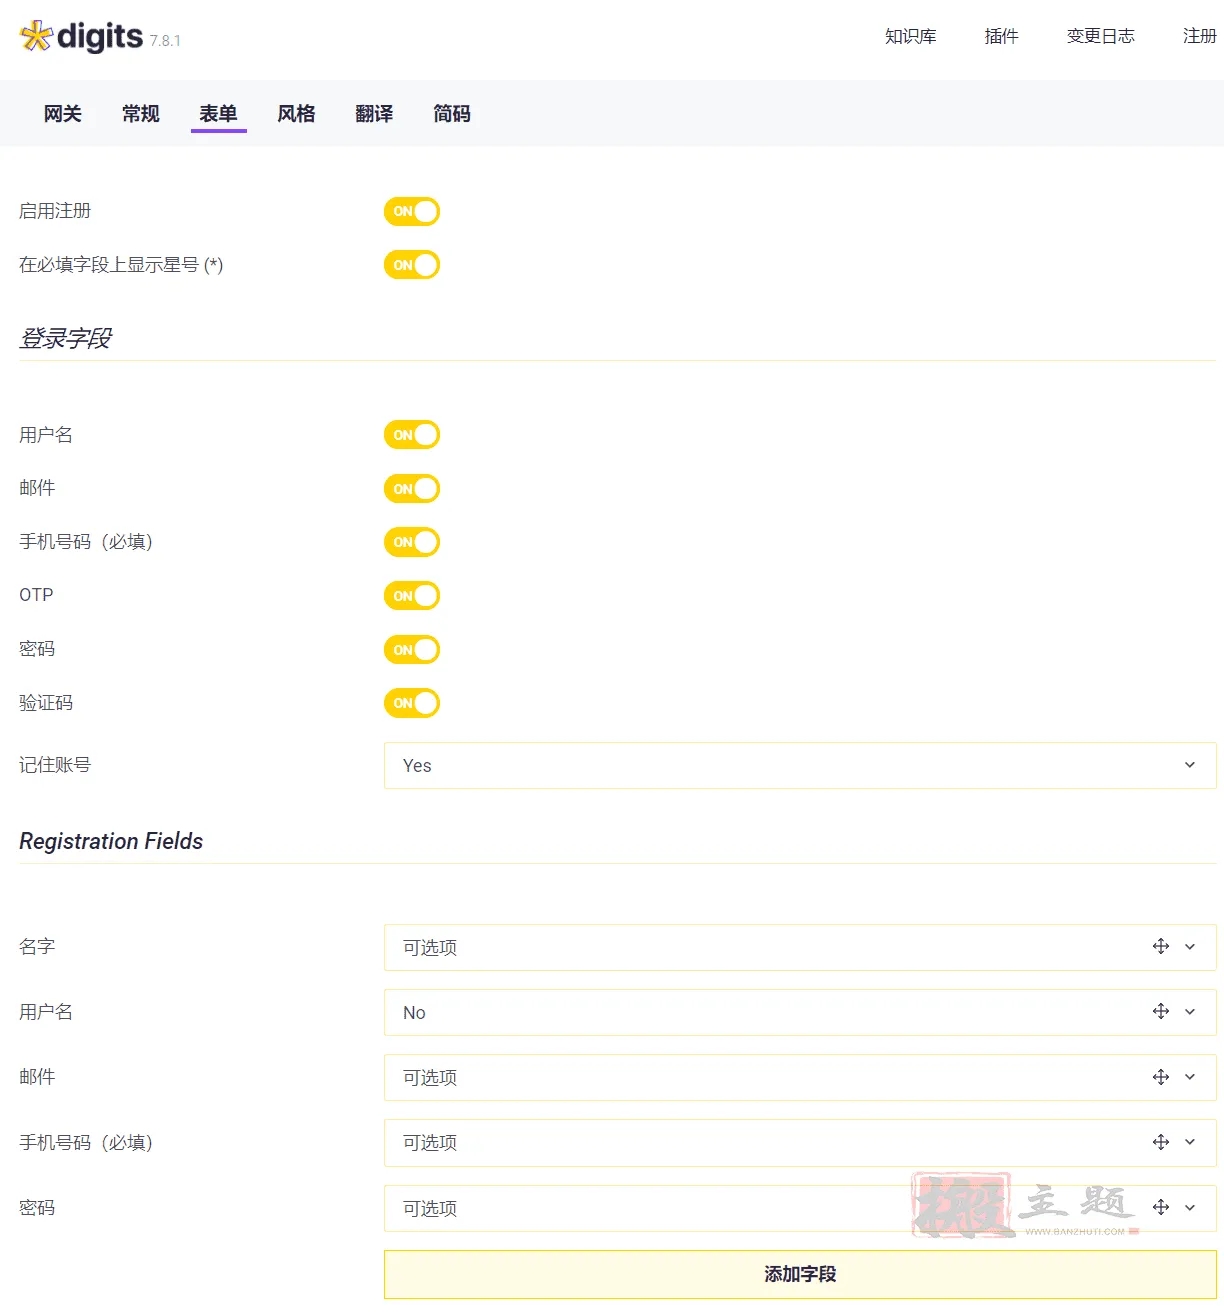Disable the 用户名 login field switch
This screenshot has width=1224, height=1314.
pos(412,435)
